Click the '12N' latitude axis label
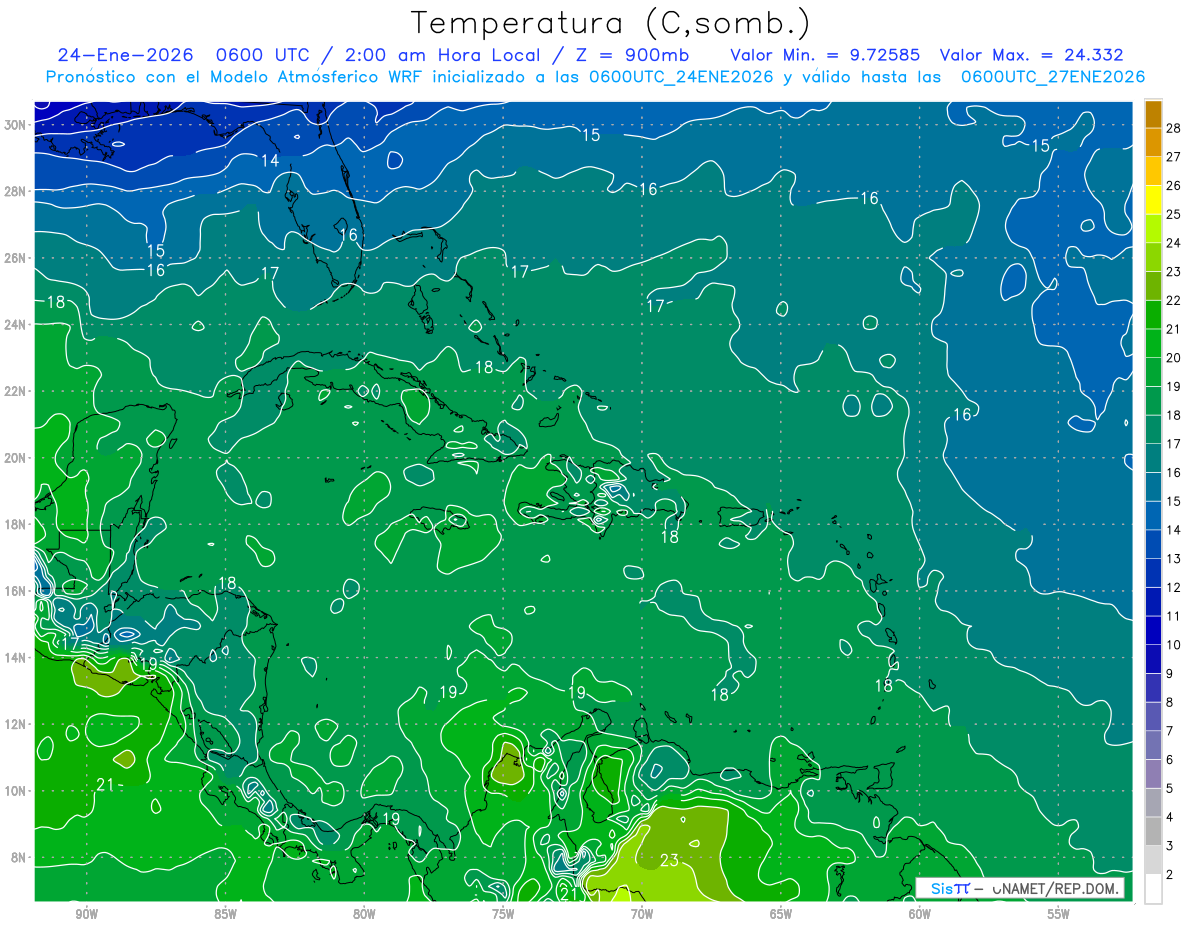The image size is (1200, 927). [x=16, y=724]
